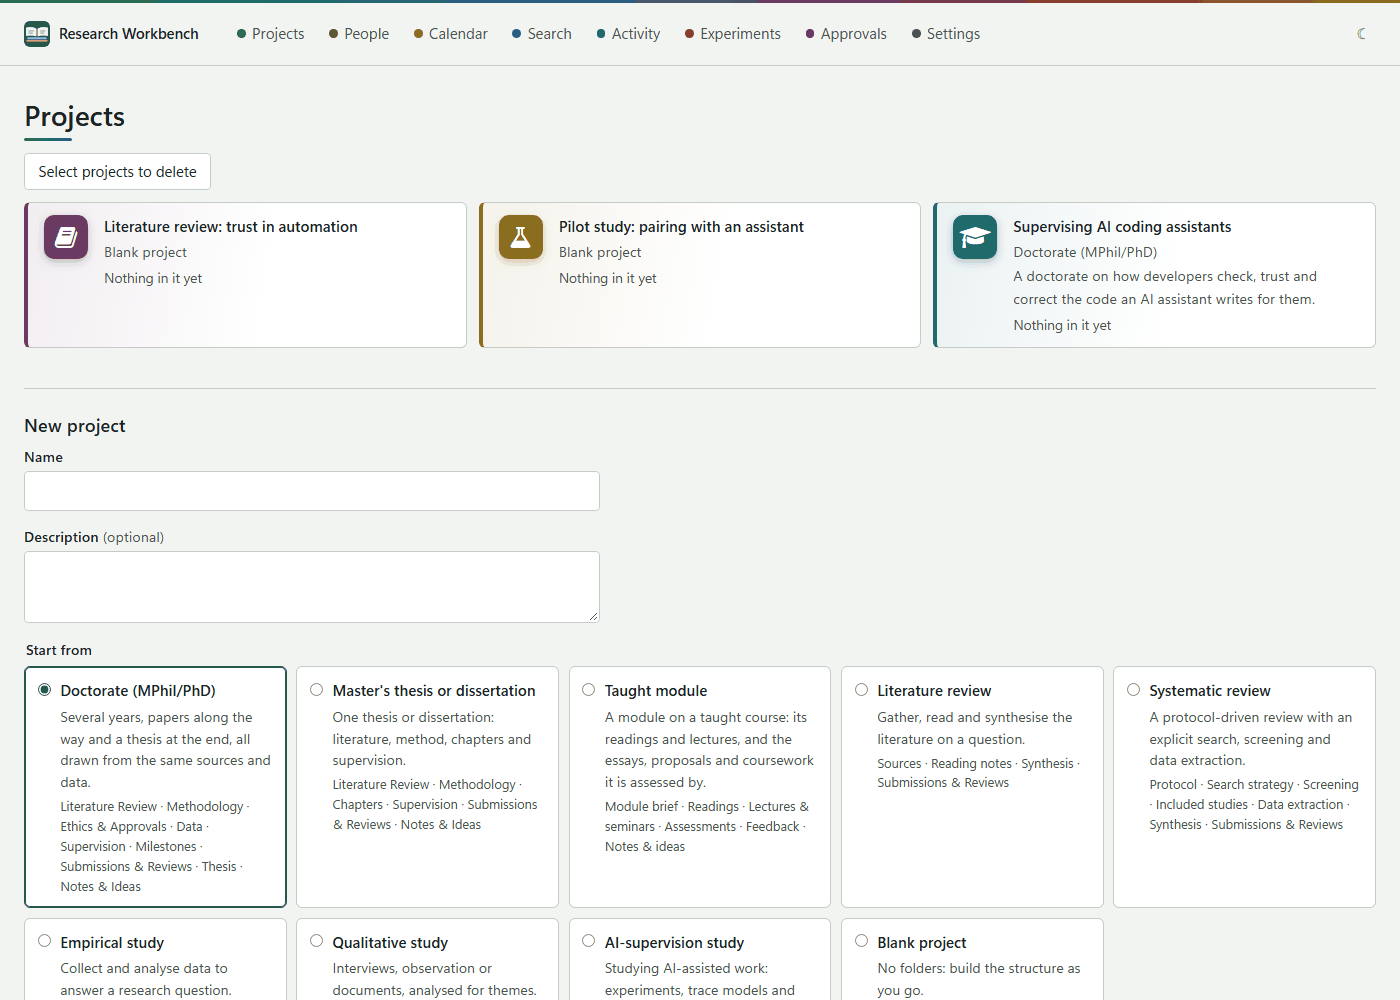Open the Activity nav item

coord(628,34)
